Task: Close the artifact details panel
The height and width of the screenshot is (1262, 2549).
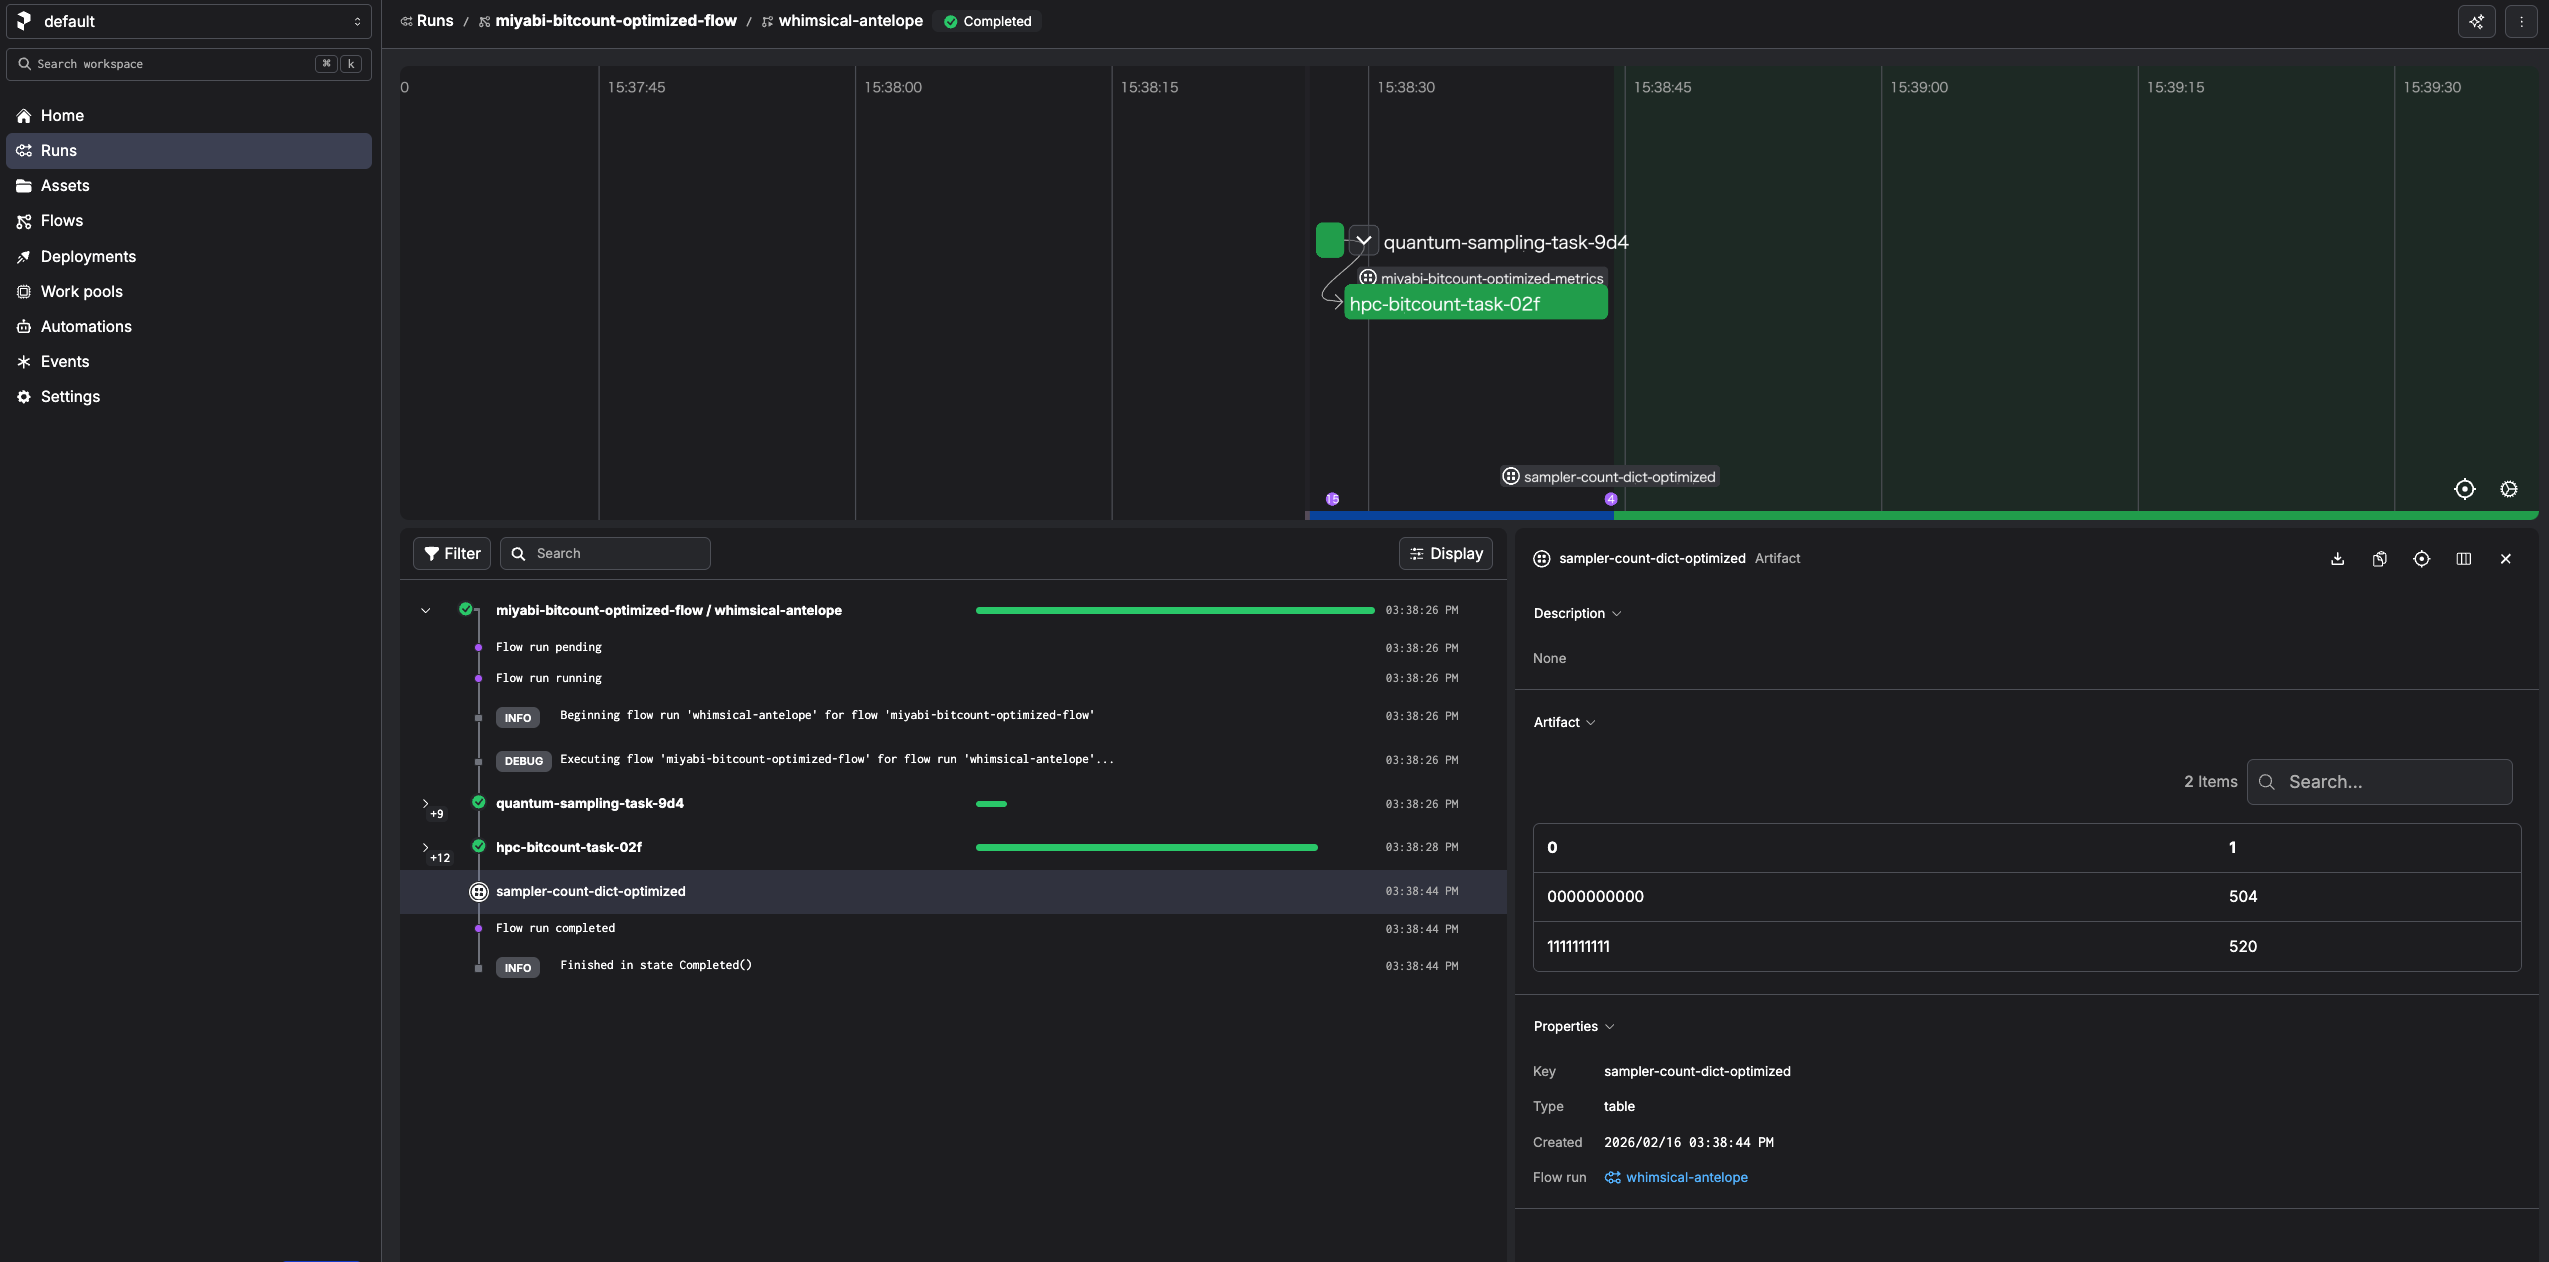Action: coord(2505,559)
